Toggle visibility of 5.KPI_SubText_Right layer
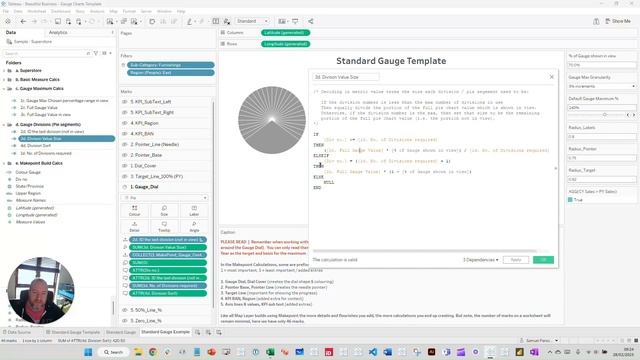 [x=125, y=112]
